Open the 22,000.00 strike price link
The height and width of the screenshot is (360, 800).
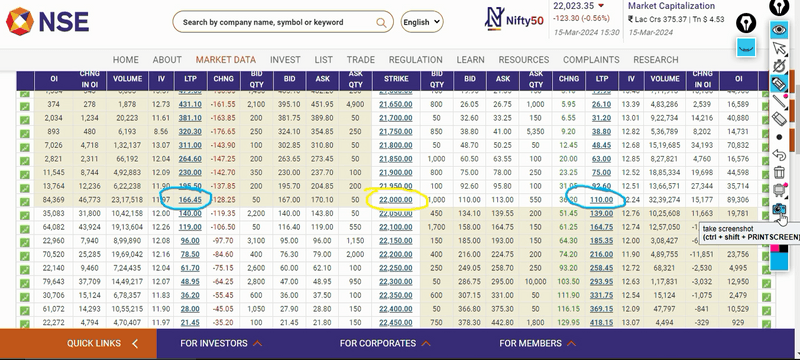[396, 200]
